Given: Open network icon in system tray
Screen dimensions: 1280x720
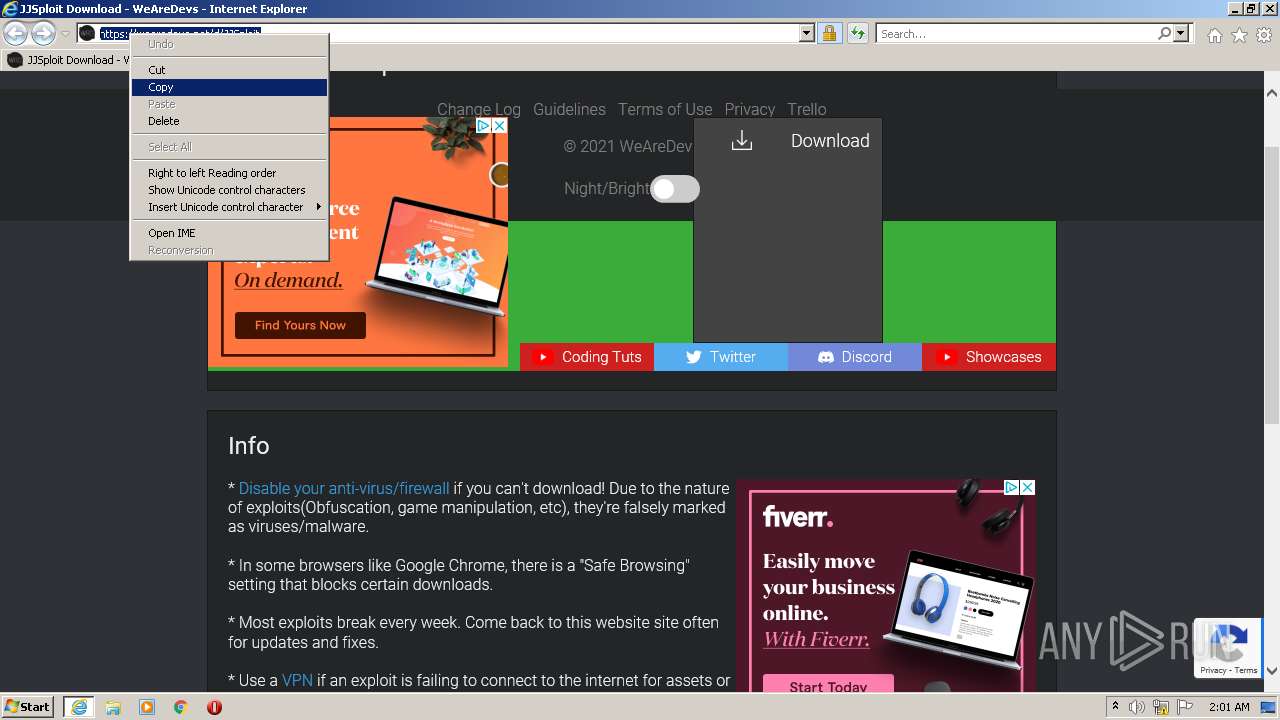Looking at the screenshot, I should (x=1159, y=707).
